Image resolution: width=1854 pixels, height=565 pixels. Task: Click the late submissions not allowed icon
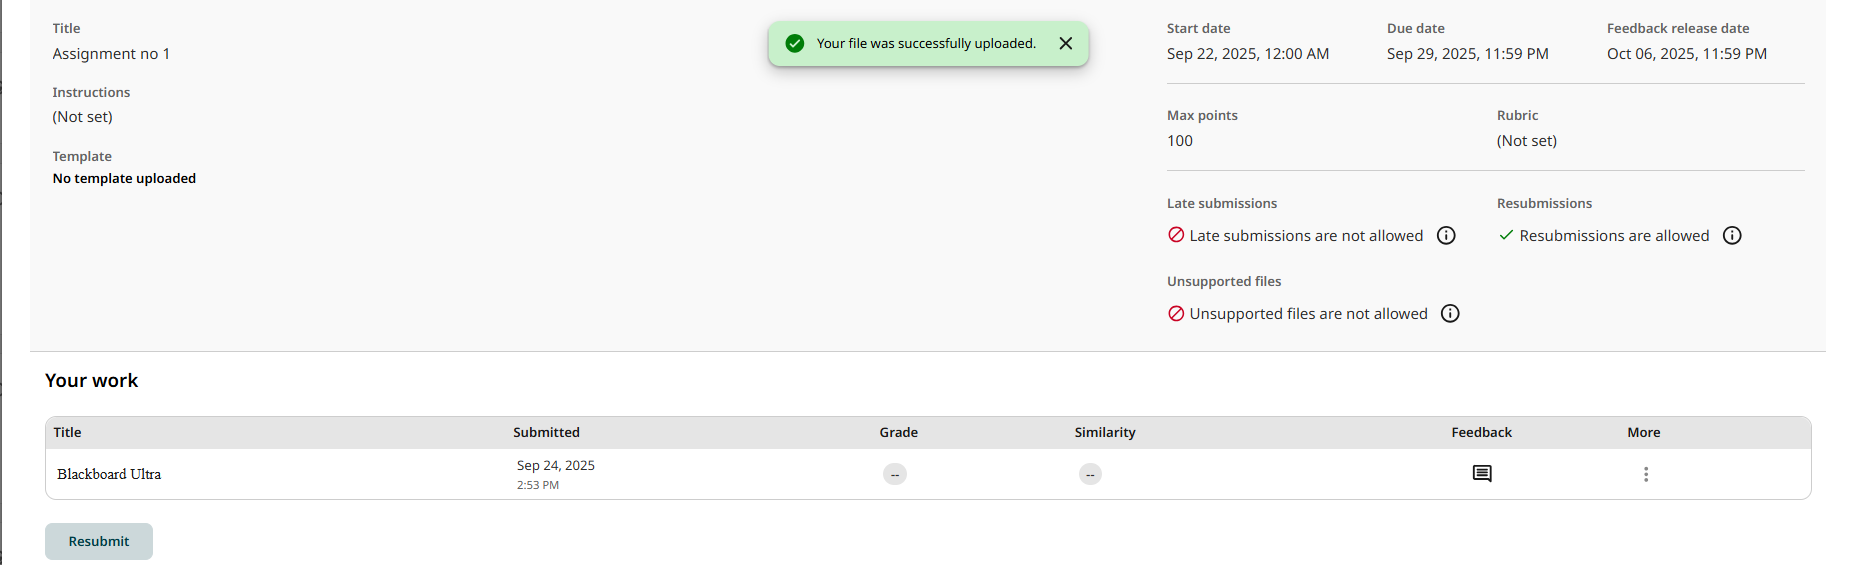(1176, 236)
